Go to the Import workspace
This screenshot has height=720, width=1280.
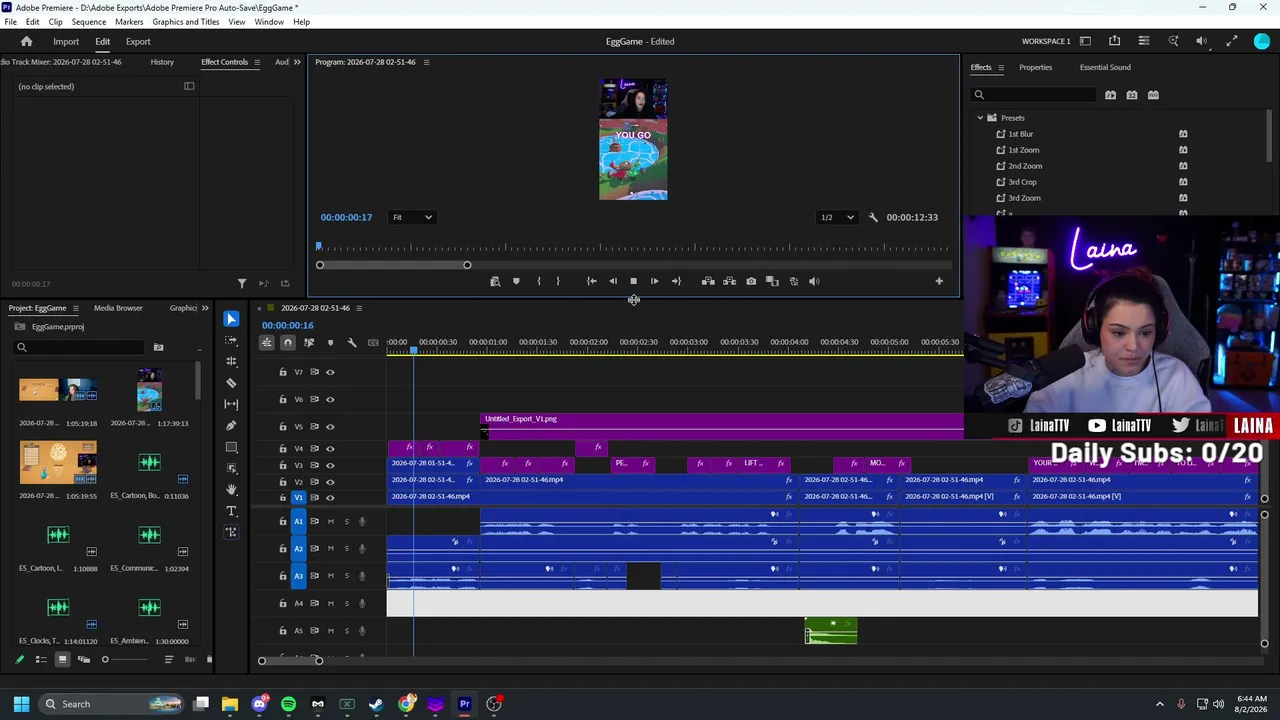pyautogui.click(x=66, y=42)
